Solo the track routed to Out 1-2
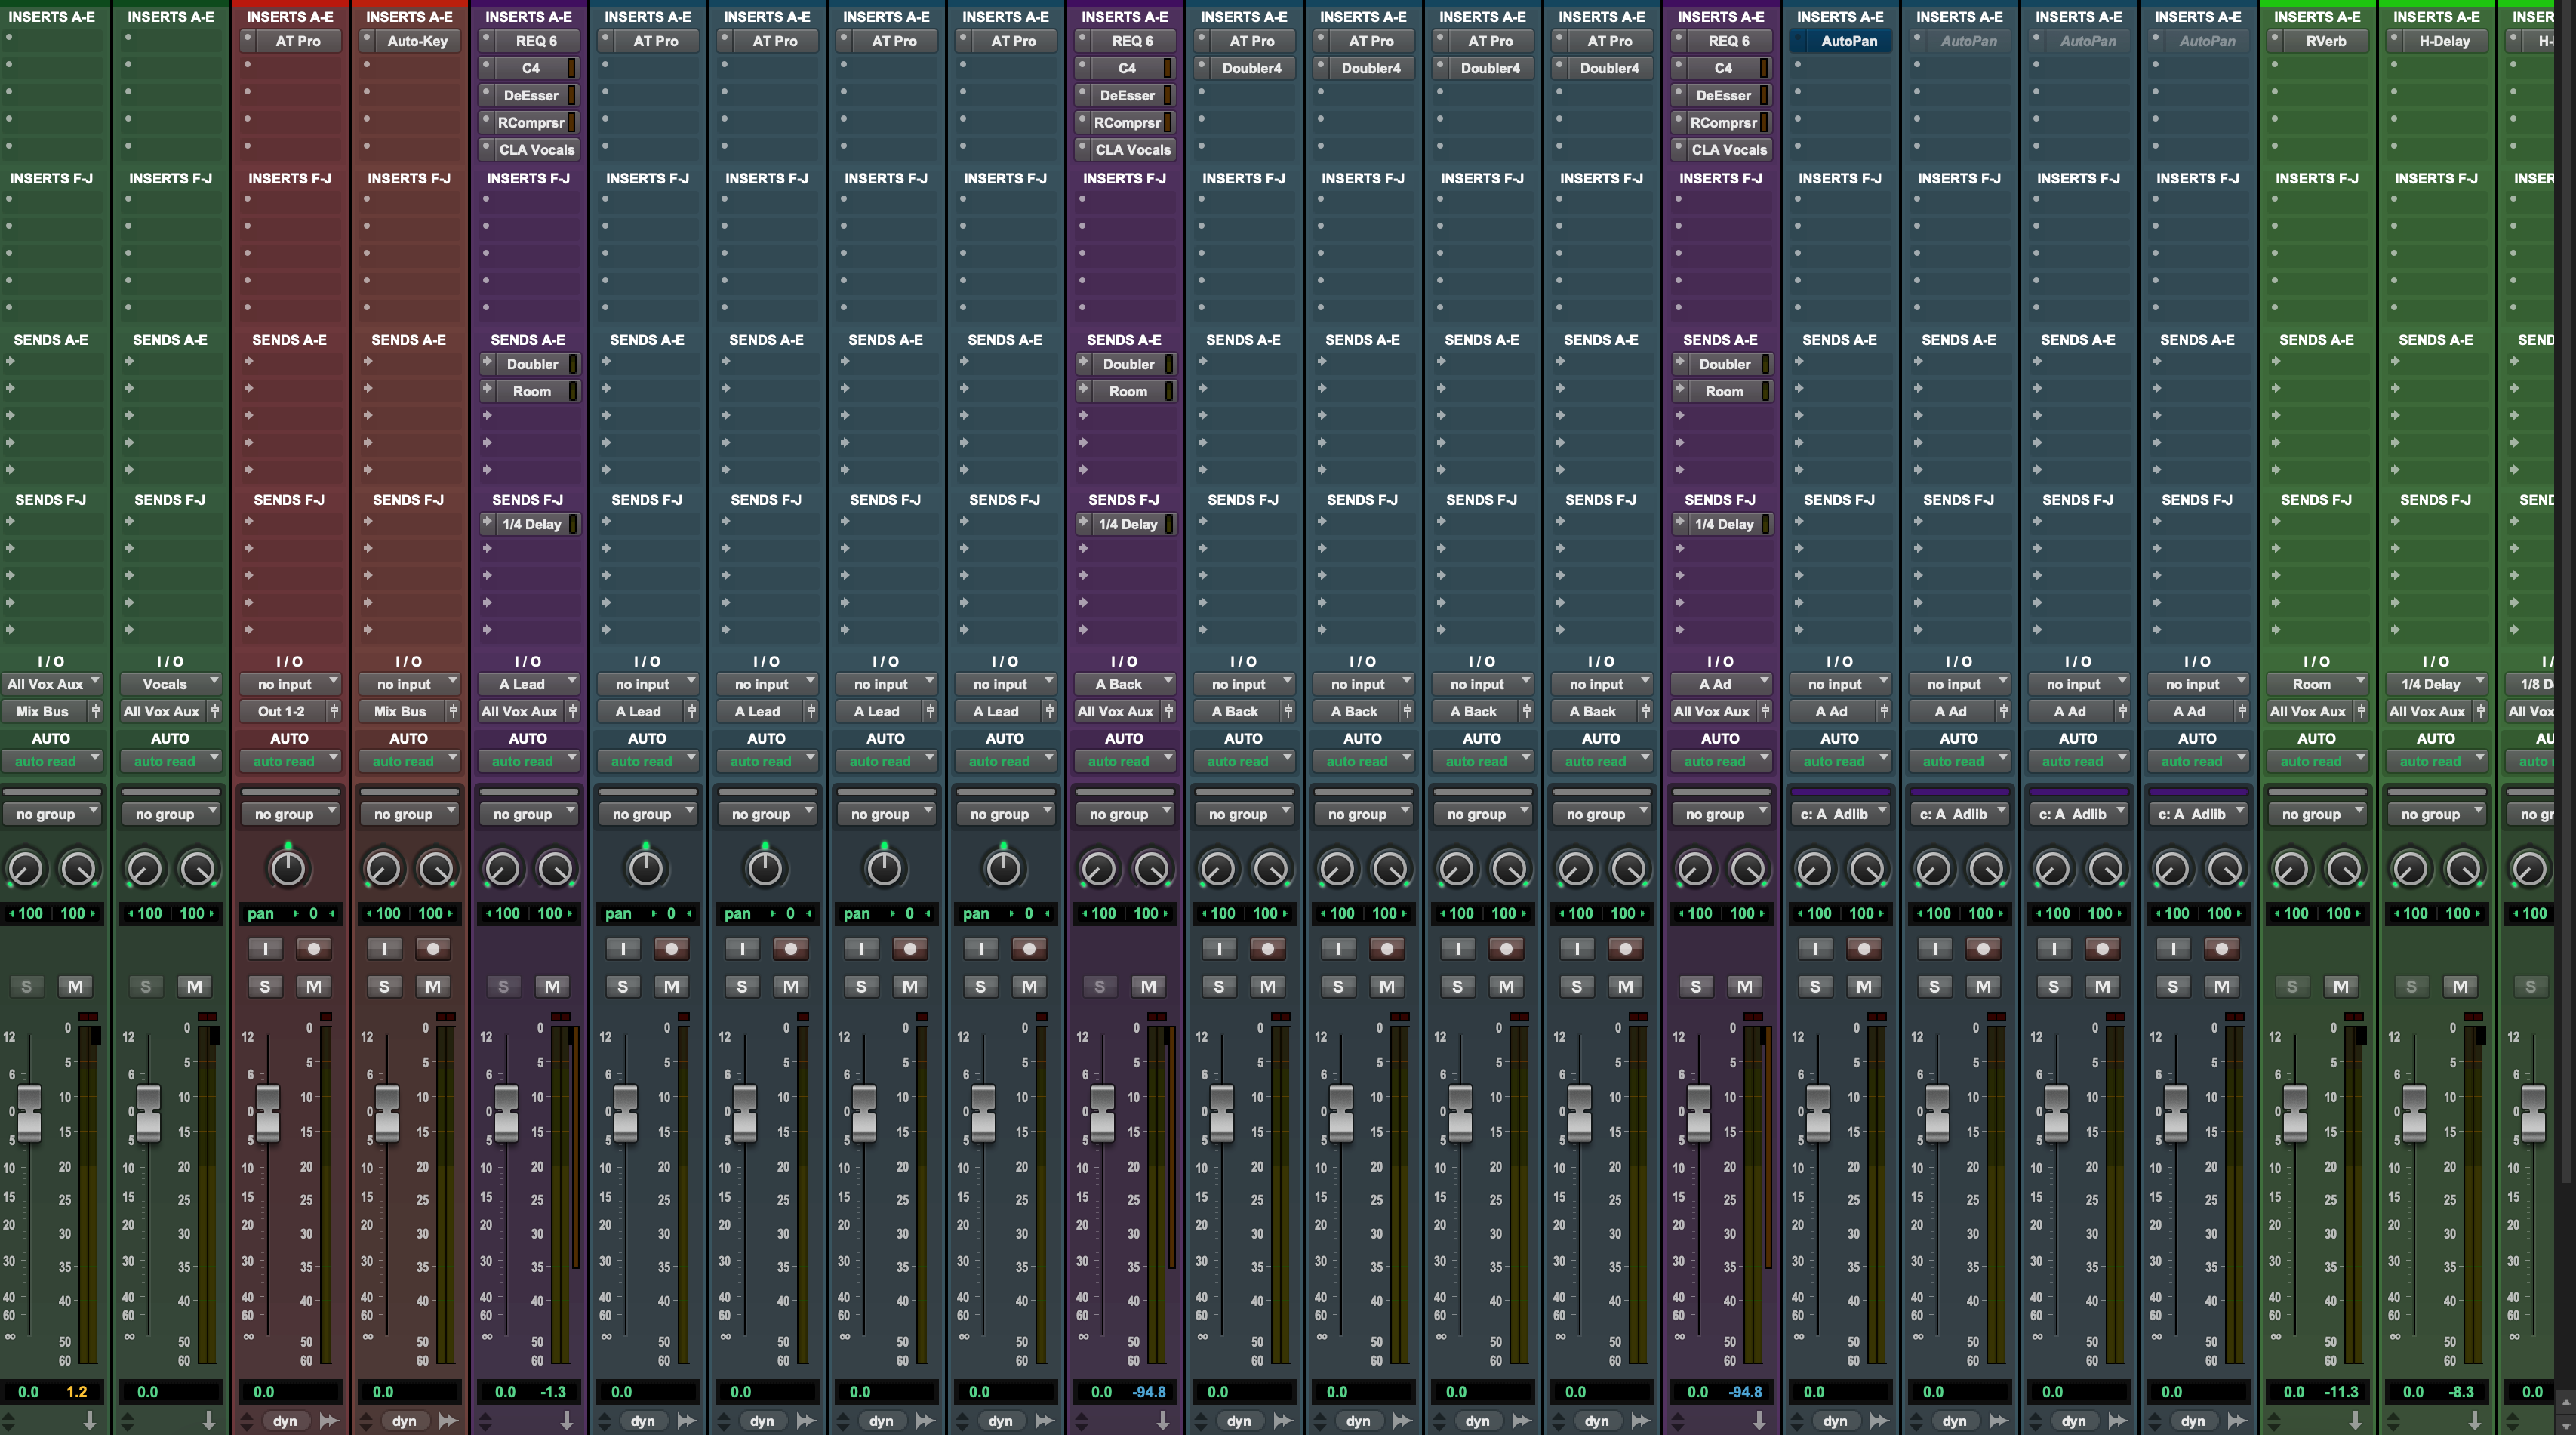 [x=265, y=986]
